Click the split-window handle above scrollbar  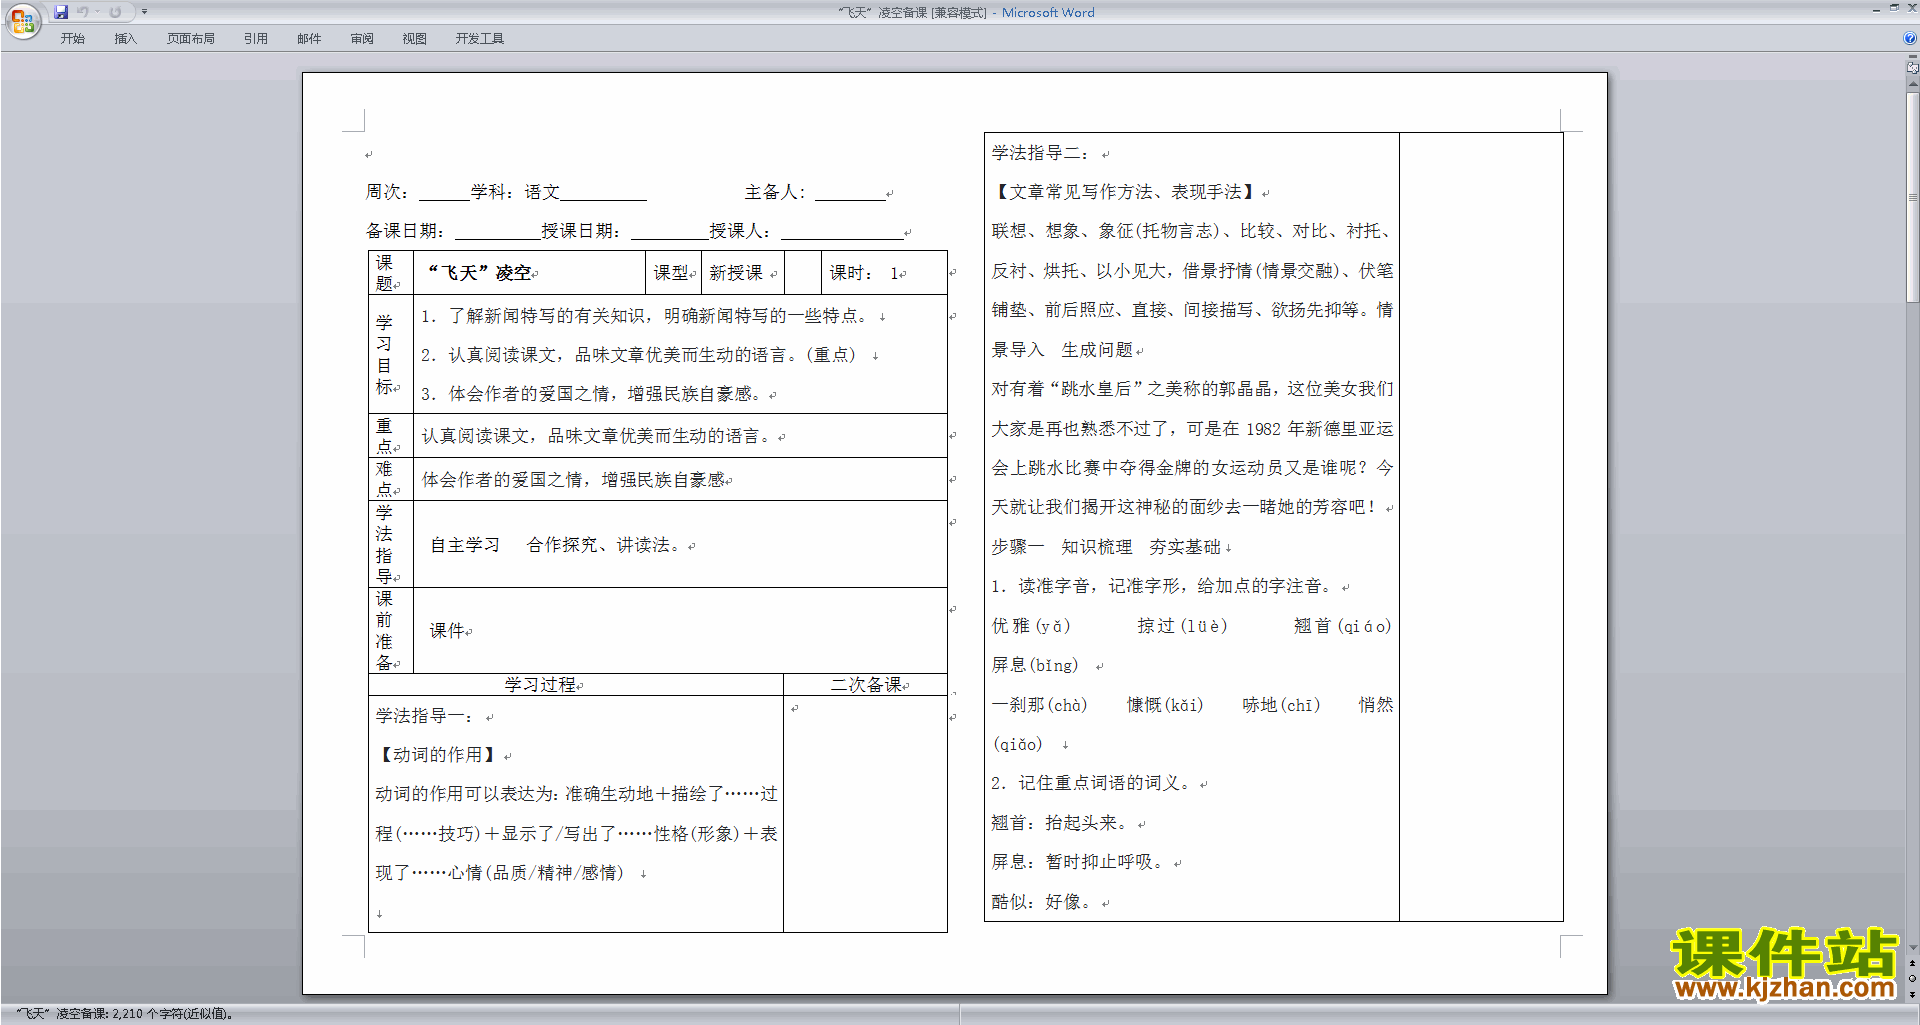(1913, 58)
